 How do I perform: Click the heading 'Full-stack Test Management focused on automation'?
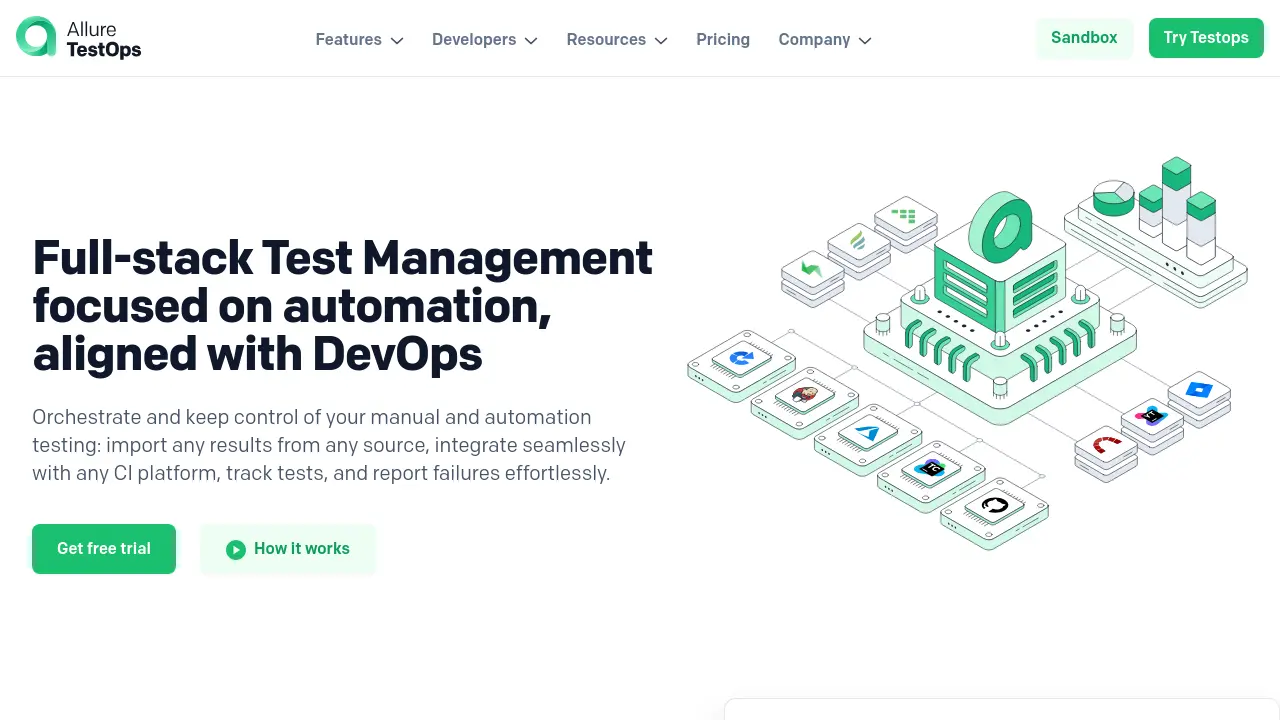tap(343, 306)
